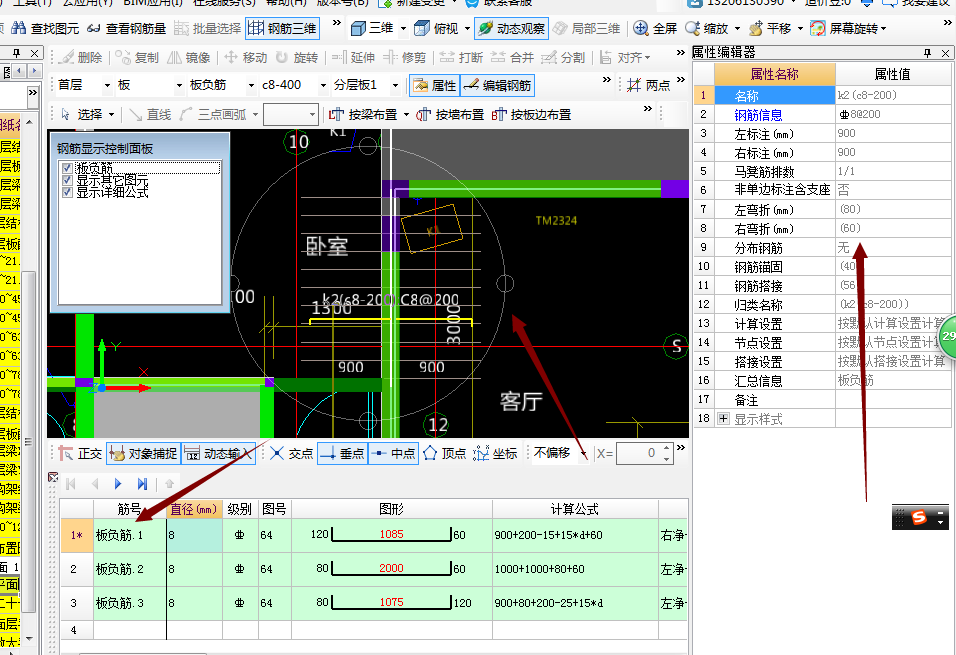Go to next rebar record

pos(118,484)
